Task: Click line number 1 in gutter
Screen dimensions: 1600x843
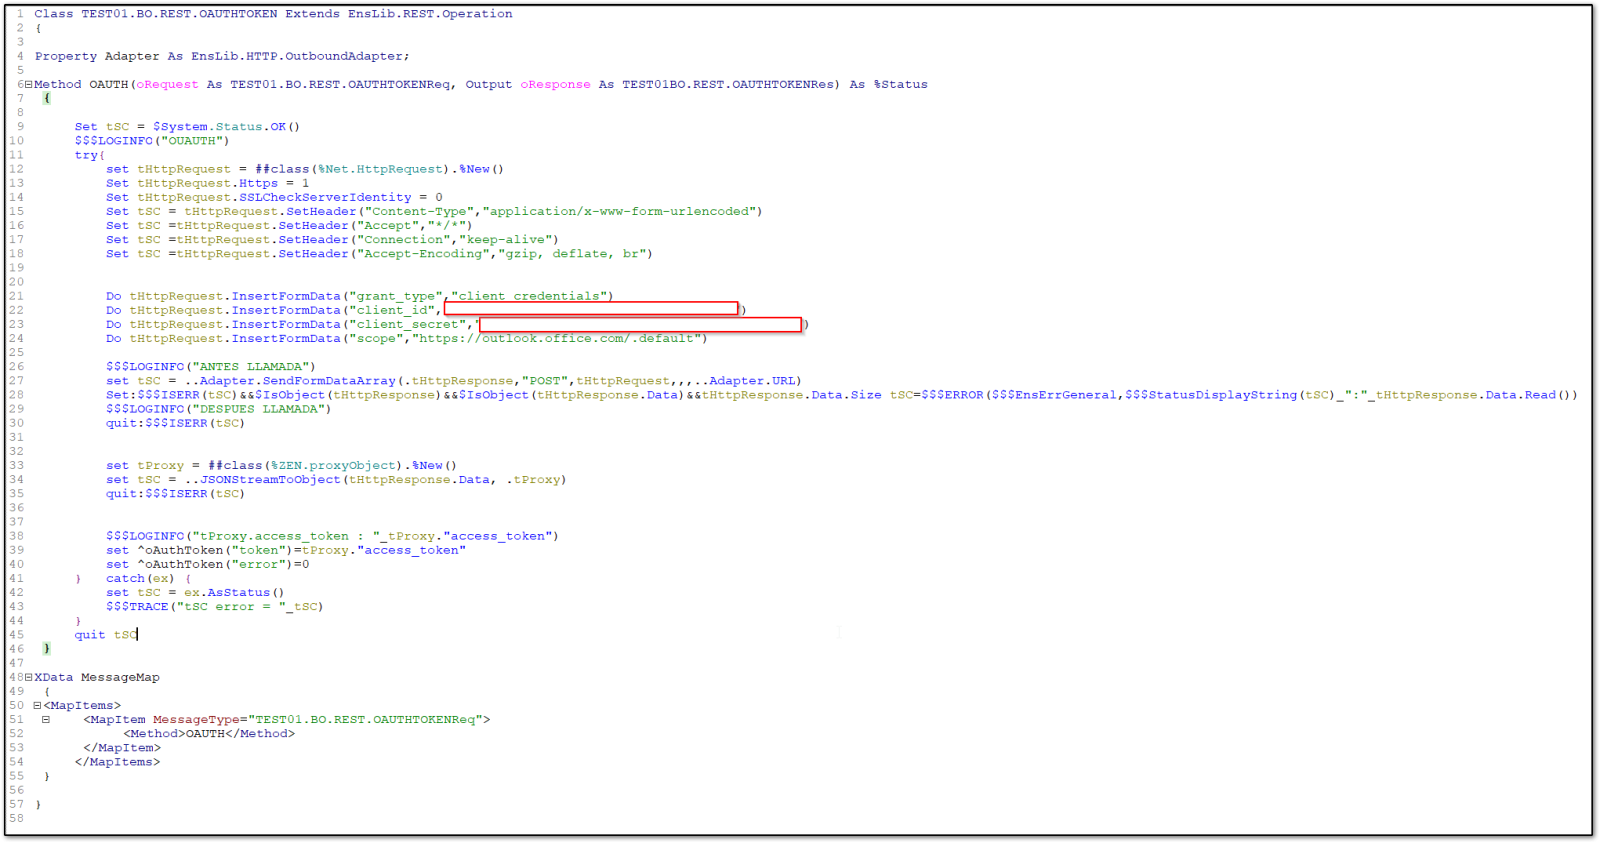Action: click(19, 14)
